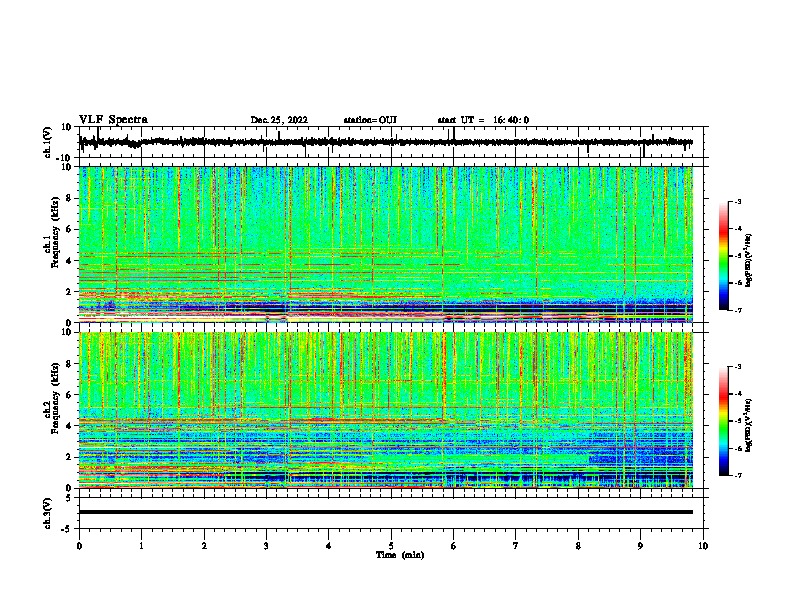This screenshot has width=792, height=612.
Task: Click time axis tick label "10"
Action: (703, 545)
